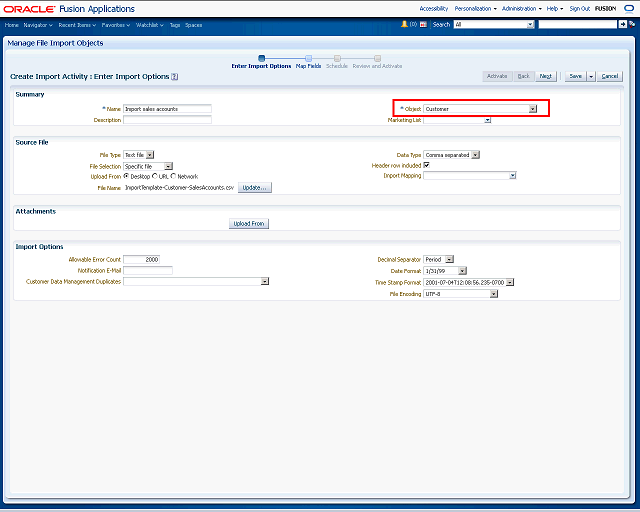
Task: Click the Manage File Import Objects title
Action: coord(55,43)
